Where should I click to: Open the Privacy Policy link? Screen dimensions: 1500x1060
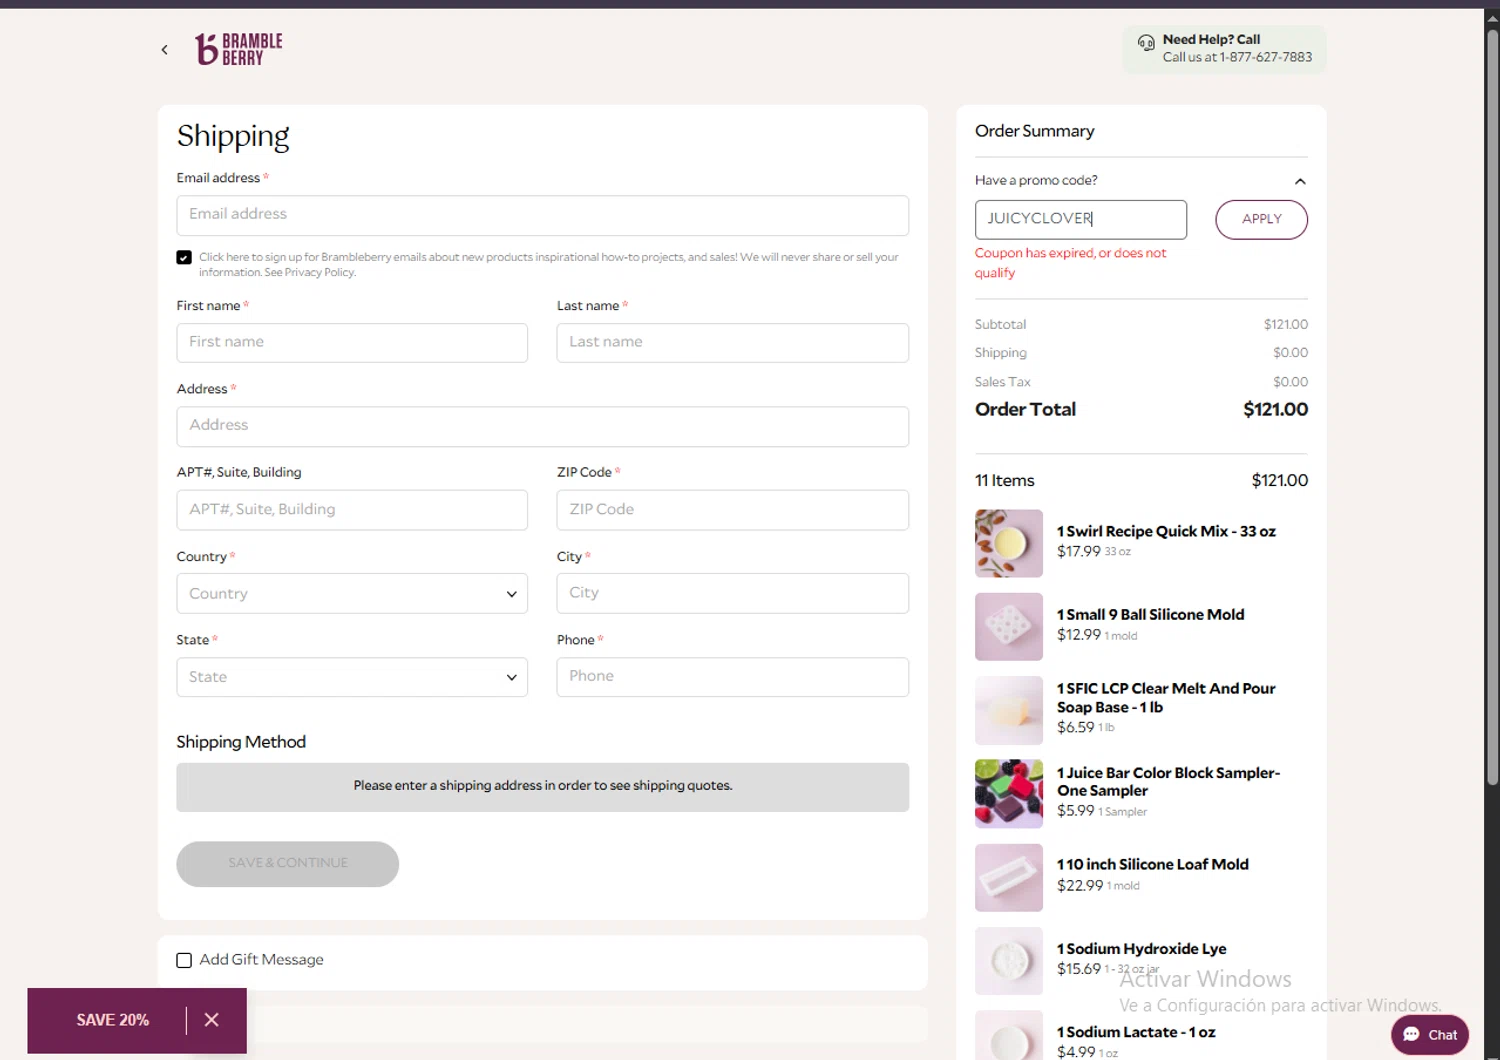click(319, 272)
